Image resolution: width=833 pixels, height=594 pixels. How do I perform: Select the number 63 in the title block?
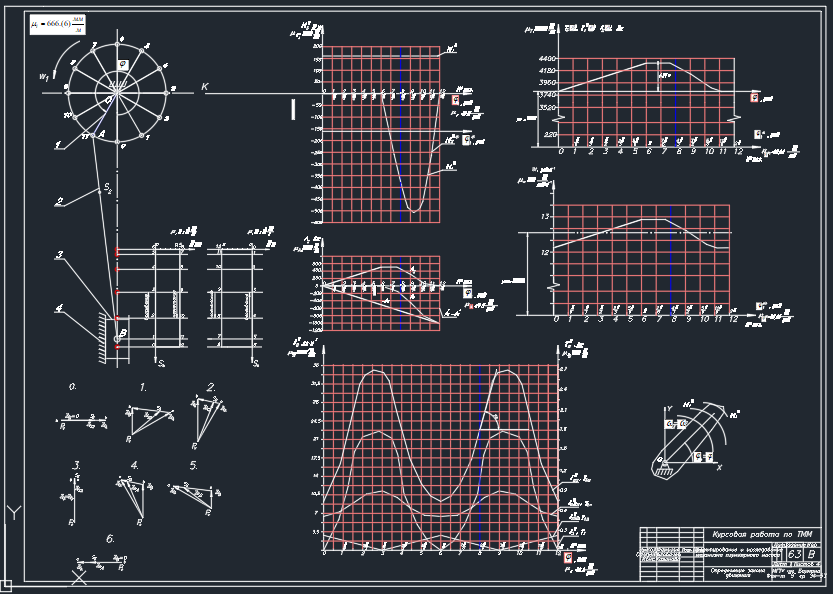tap(794, 554)
